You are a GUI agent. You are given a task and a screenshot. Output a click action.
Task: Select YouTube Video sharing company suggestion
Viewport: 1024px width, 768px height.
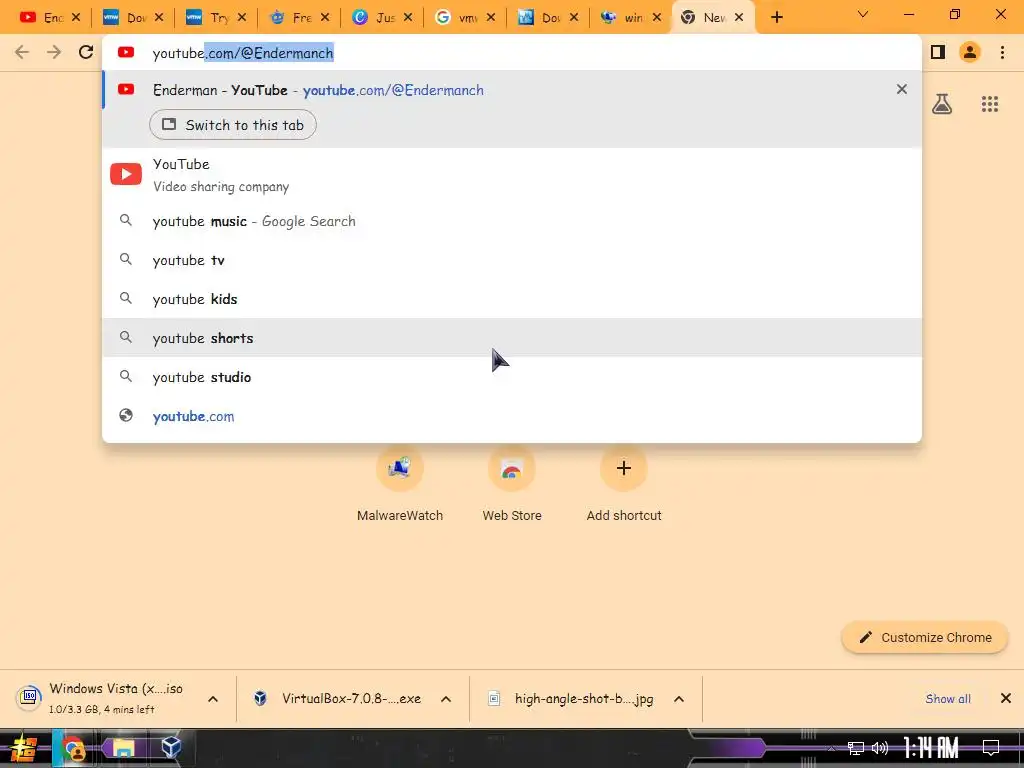coord(512,174)
